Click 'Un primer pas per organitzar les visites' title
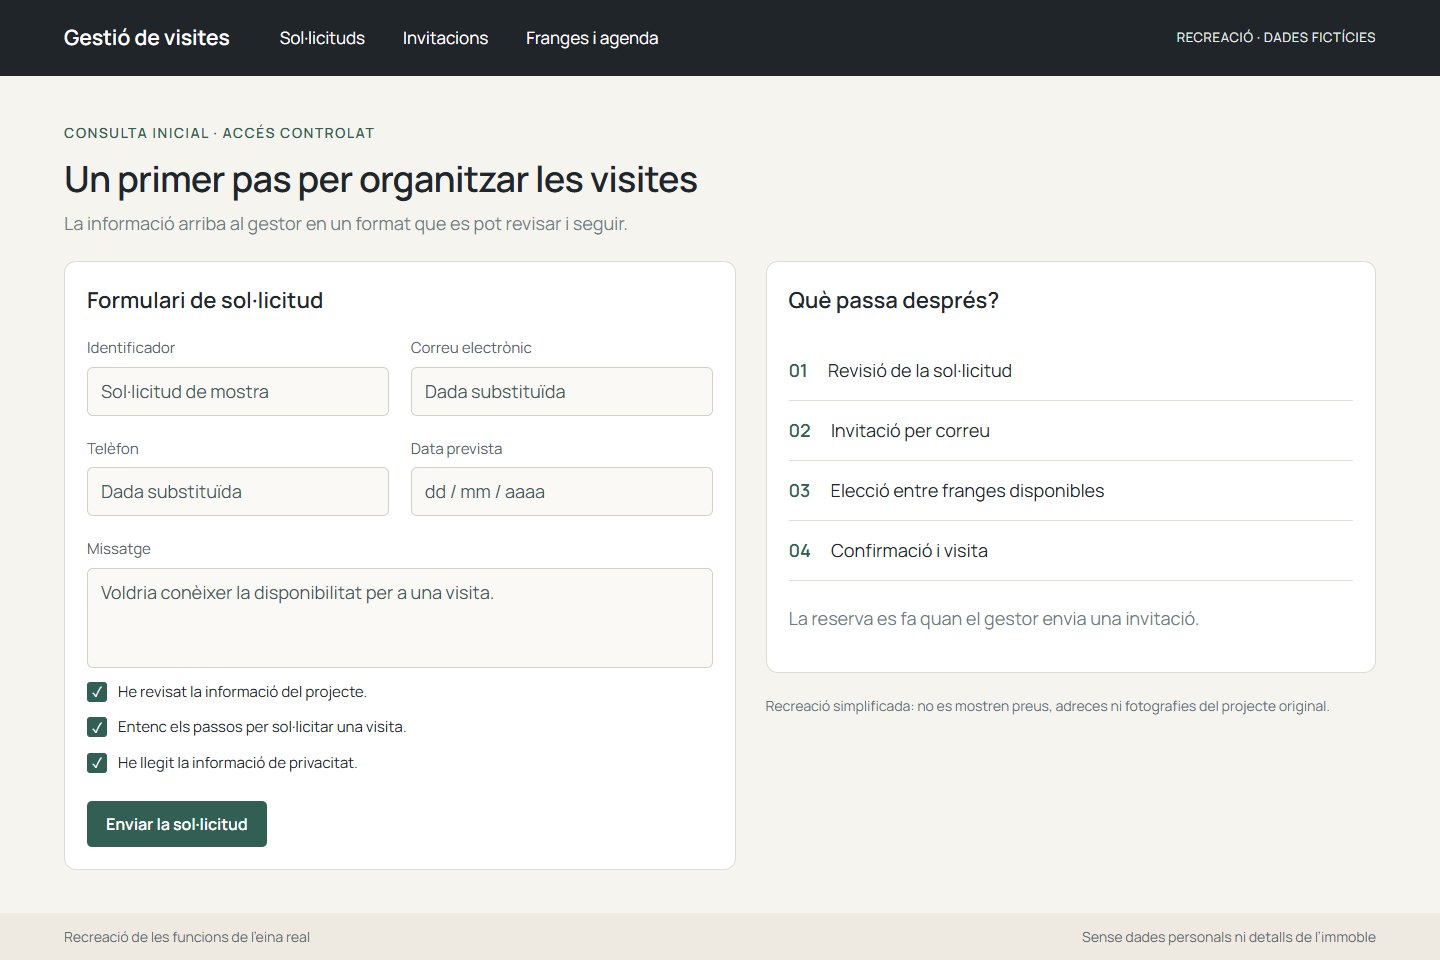The height and width of the screenshot is (960, 1440). (x=381, y=180)
